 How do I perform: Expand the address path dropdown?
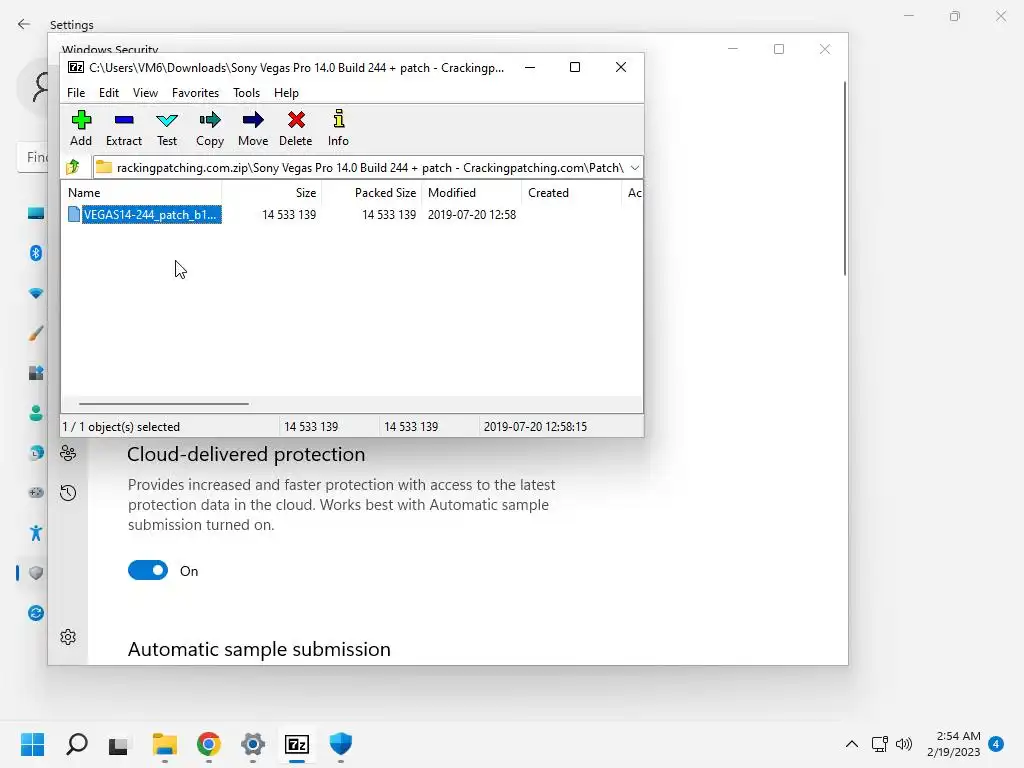coord(635,168)
